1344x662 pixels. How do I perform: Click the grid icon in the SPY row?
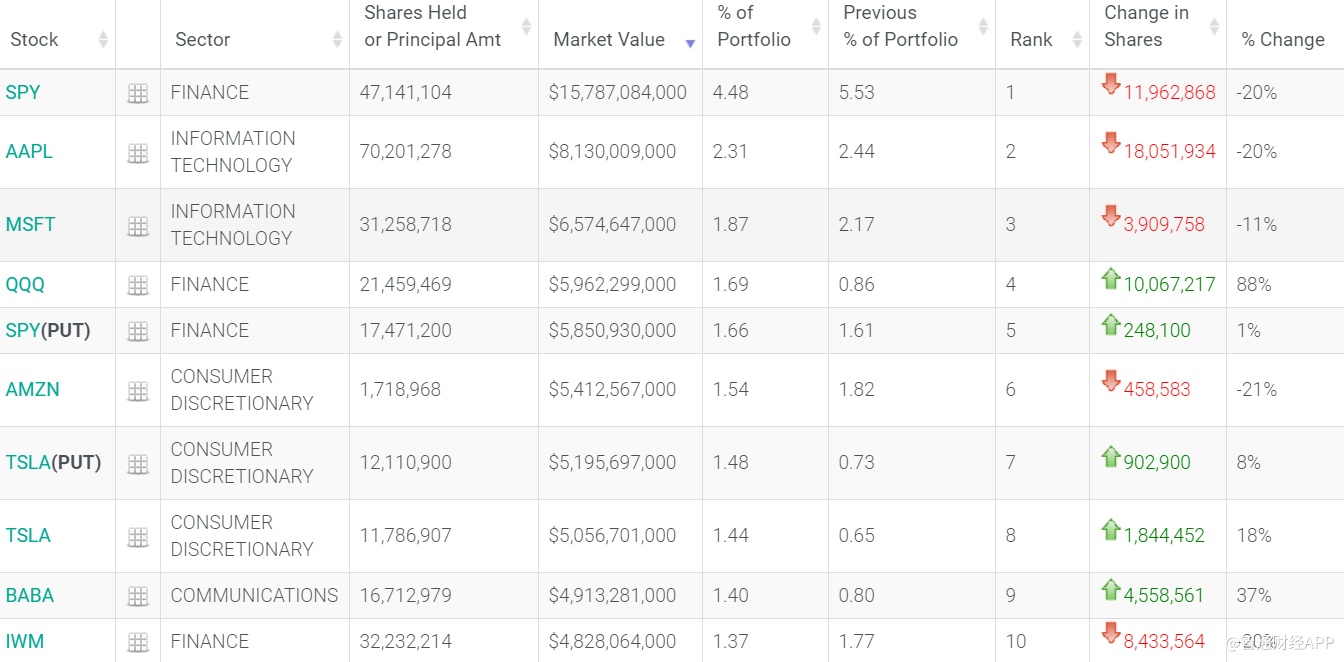tap(138, 93)
